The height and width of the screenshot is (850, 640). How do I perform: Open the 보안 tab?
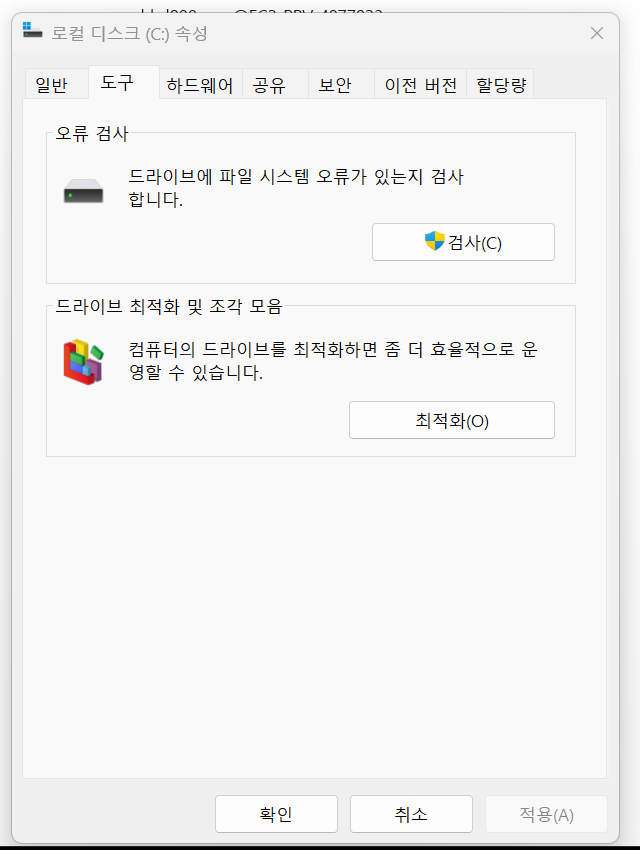click(335, 85)
